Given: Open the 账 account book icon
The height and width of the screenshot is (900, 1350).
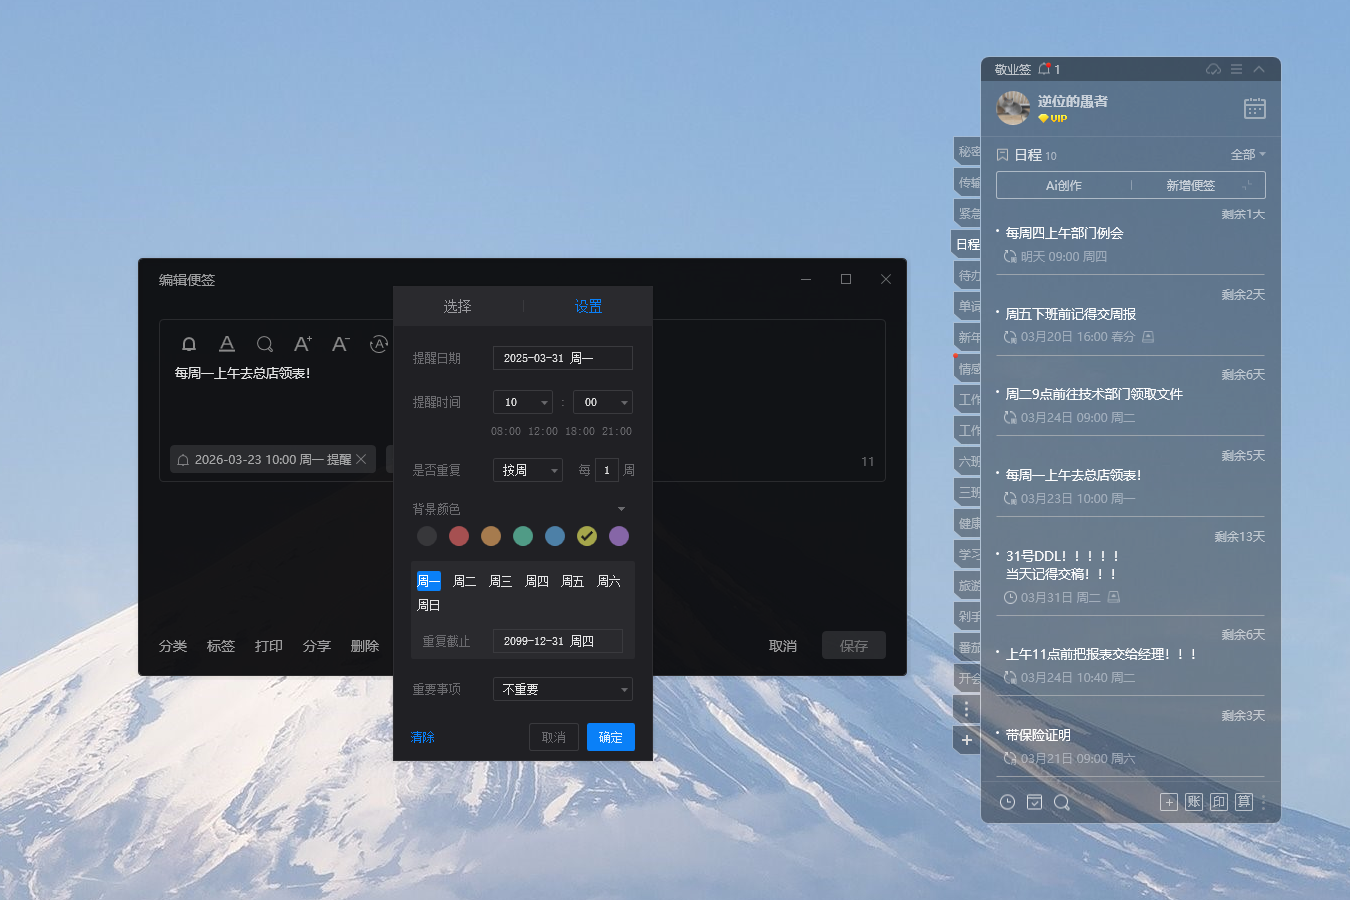Looking at the screenshot, I should [x=1193, y=802].
